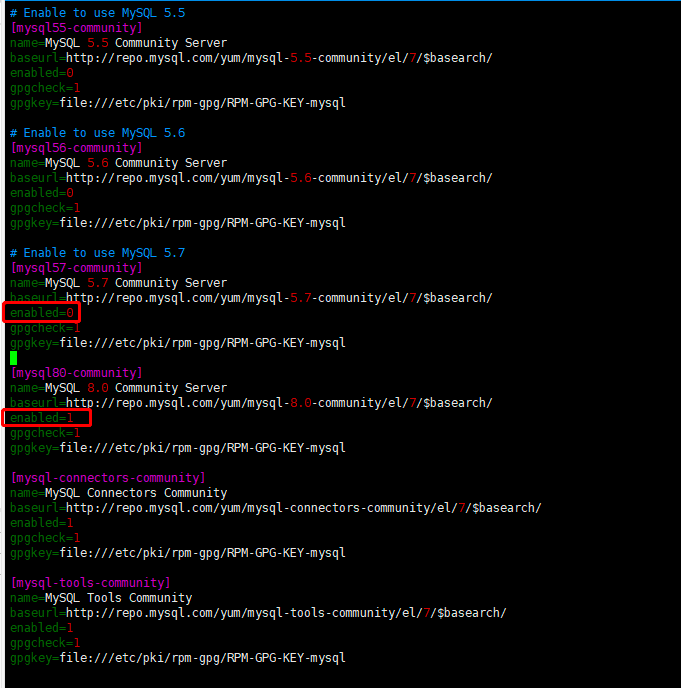
Task: Click the green block cursor in the terminal
Action: pos(14,358)
